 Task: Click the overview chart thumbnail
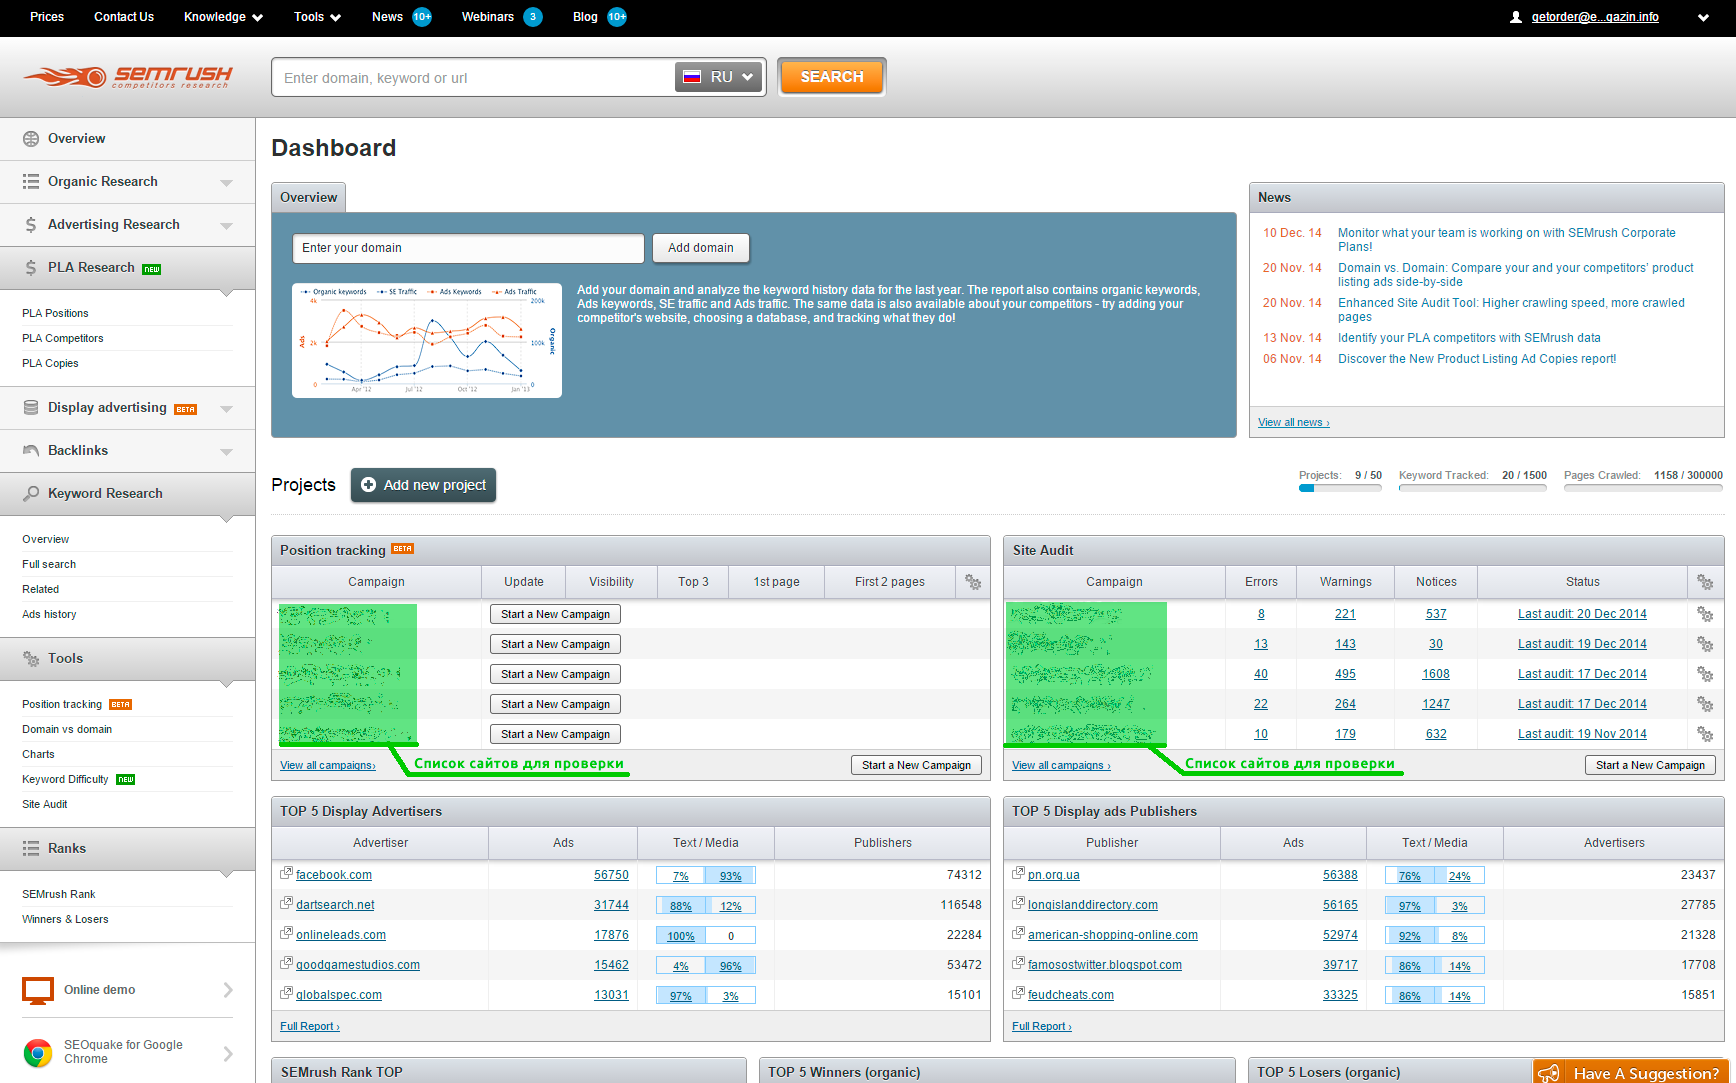[x=427, y=340]
